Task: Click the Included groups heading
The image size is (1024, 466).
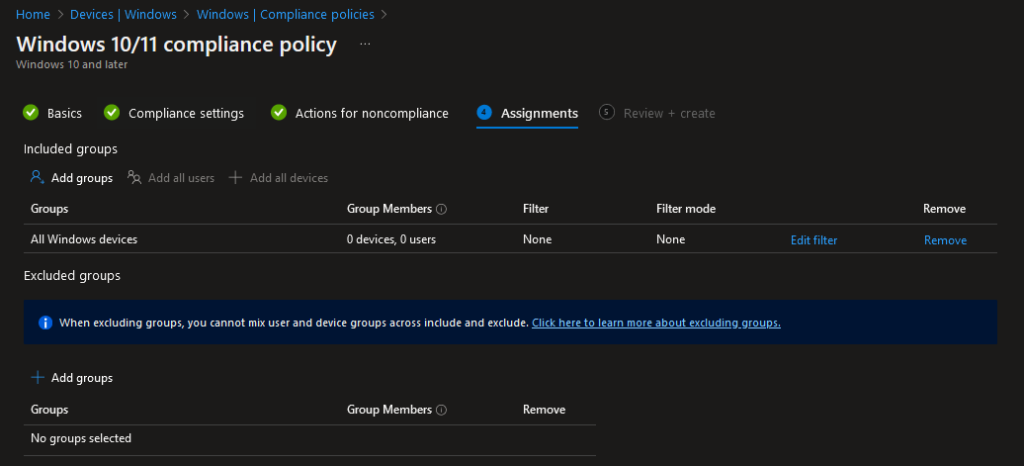Action: pyautogui.click(x=71, y=149)
